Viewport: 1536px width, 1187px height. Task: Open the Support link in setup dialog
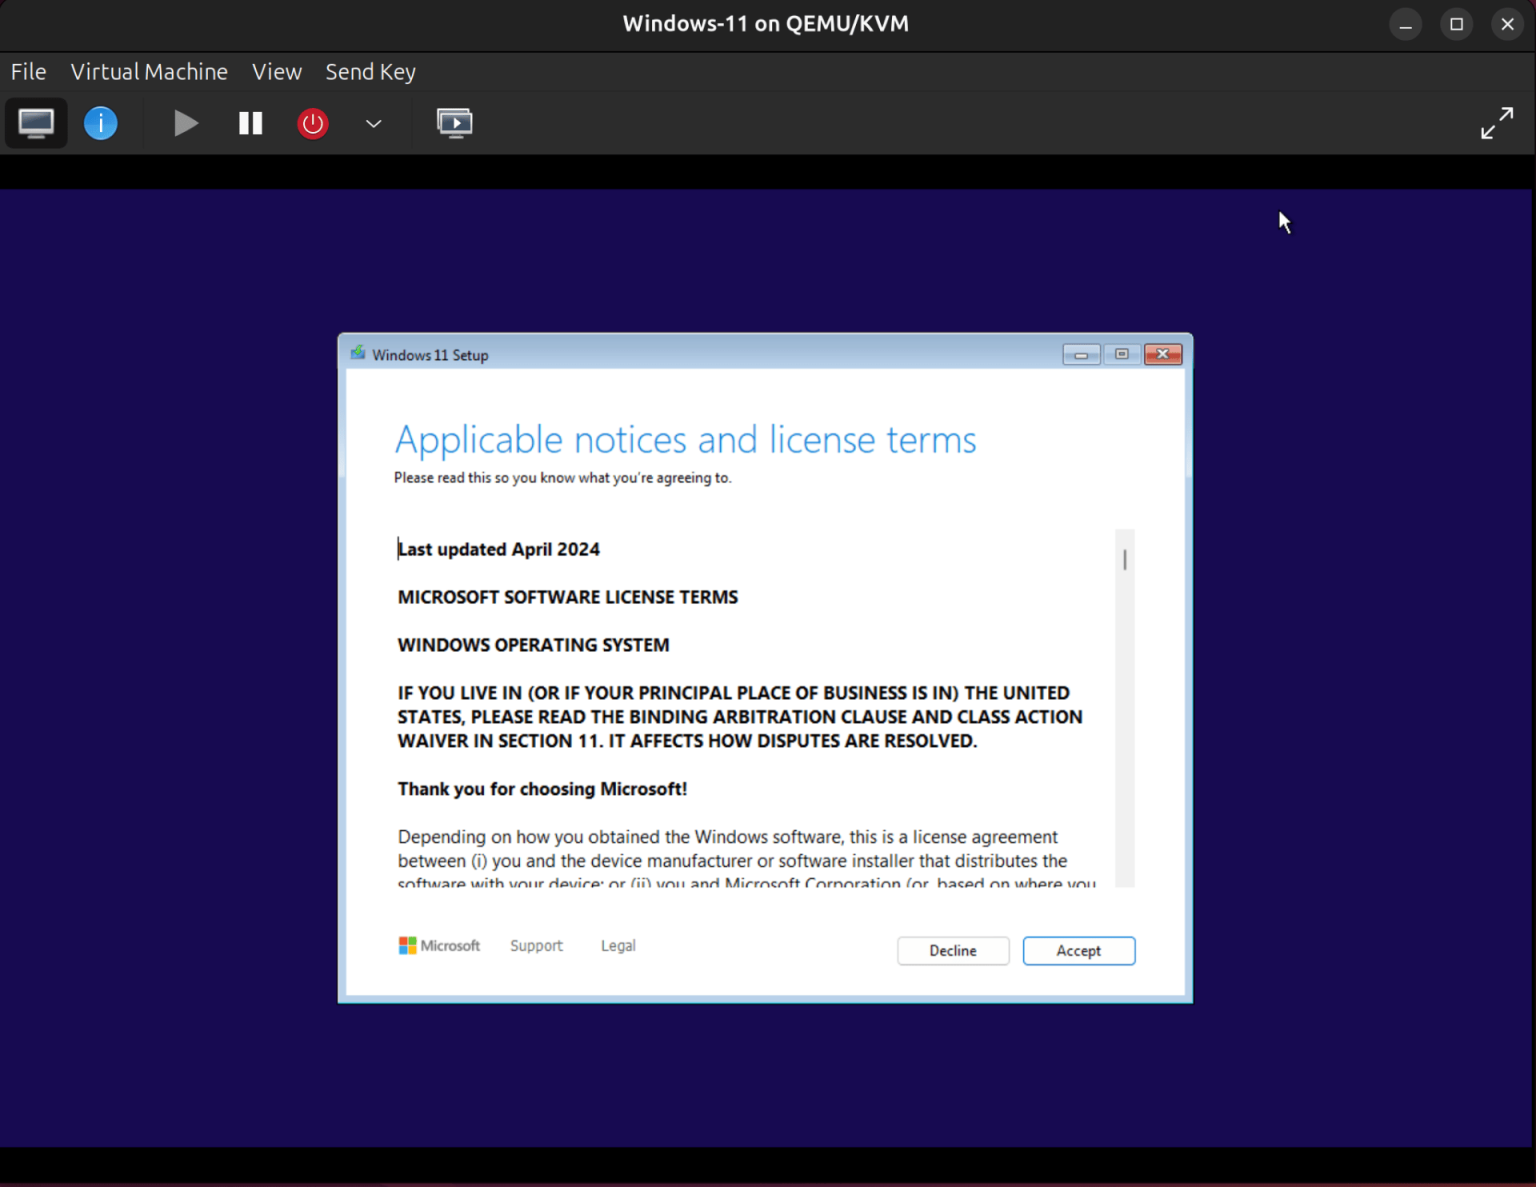click(536, 945)
